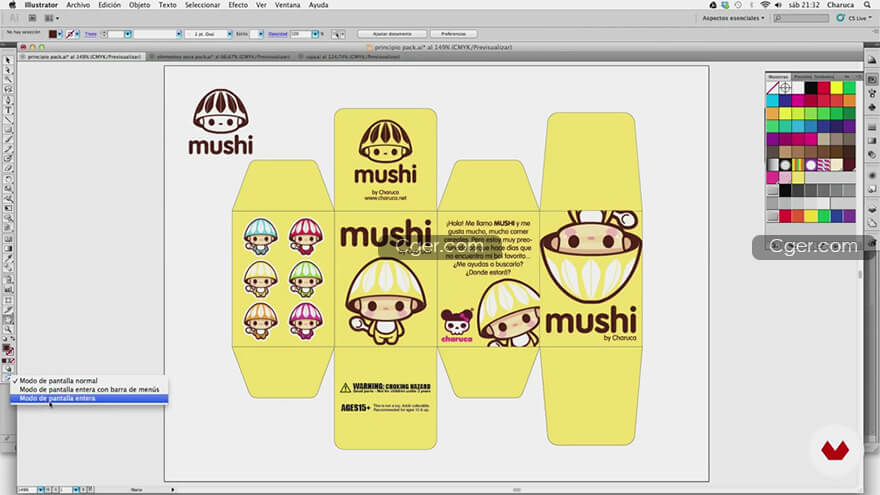Select the Free Transform tool
Image resolution: width=880 pixels, height=495 pixels.
pos(8,209)
